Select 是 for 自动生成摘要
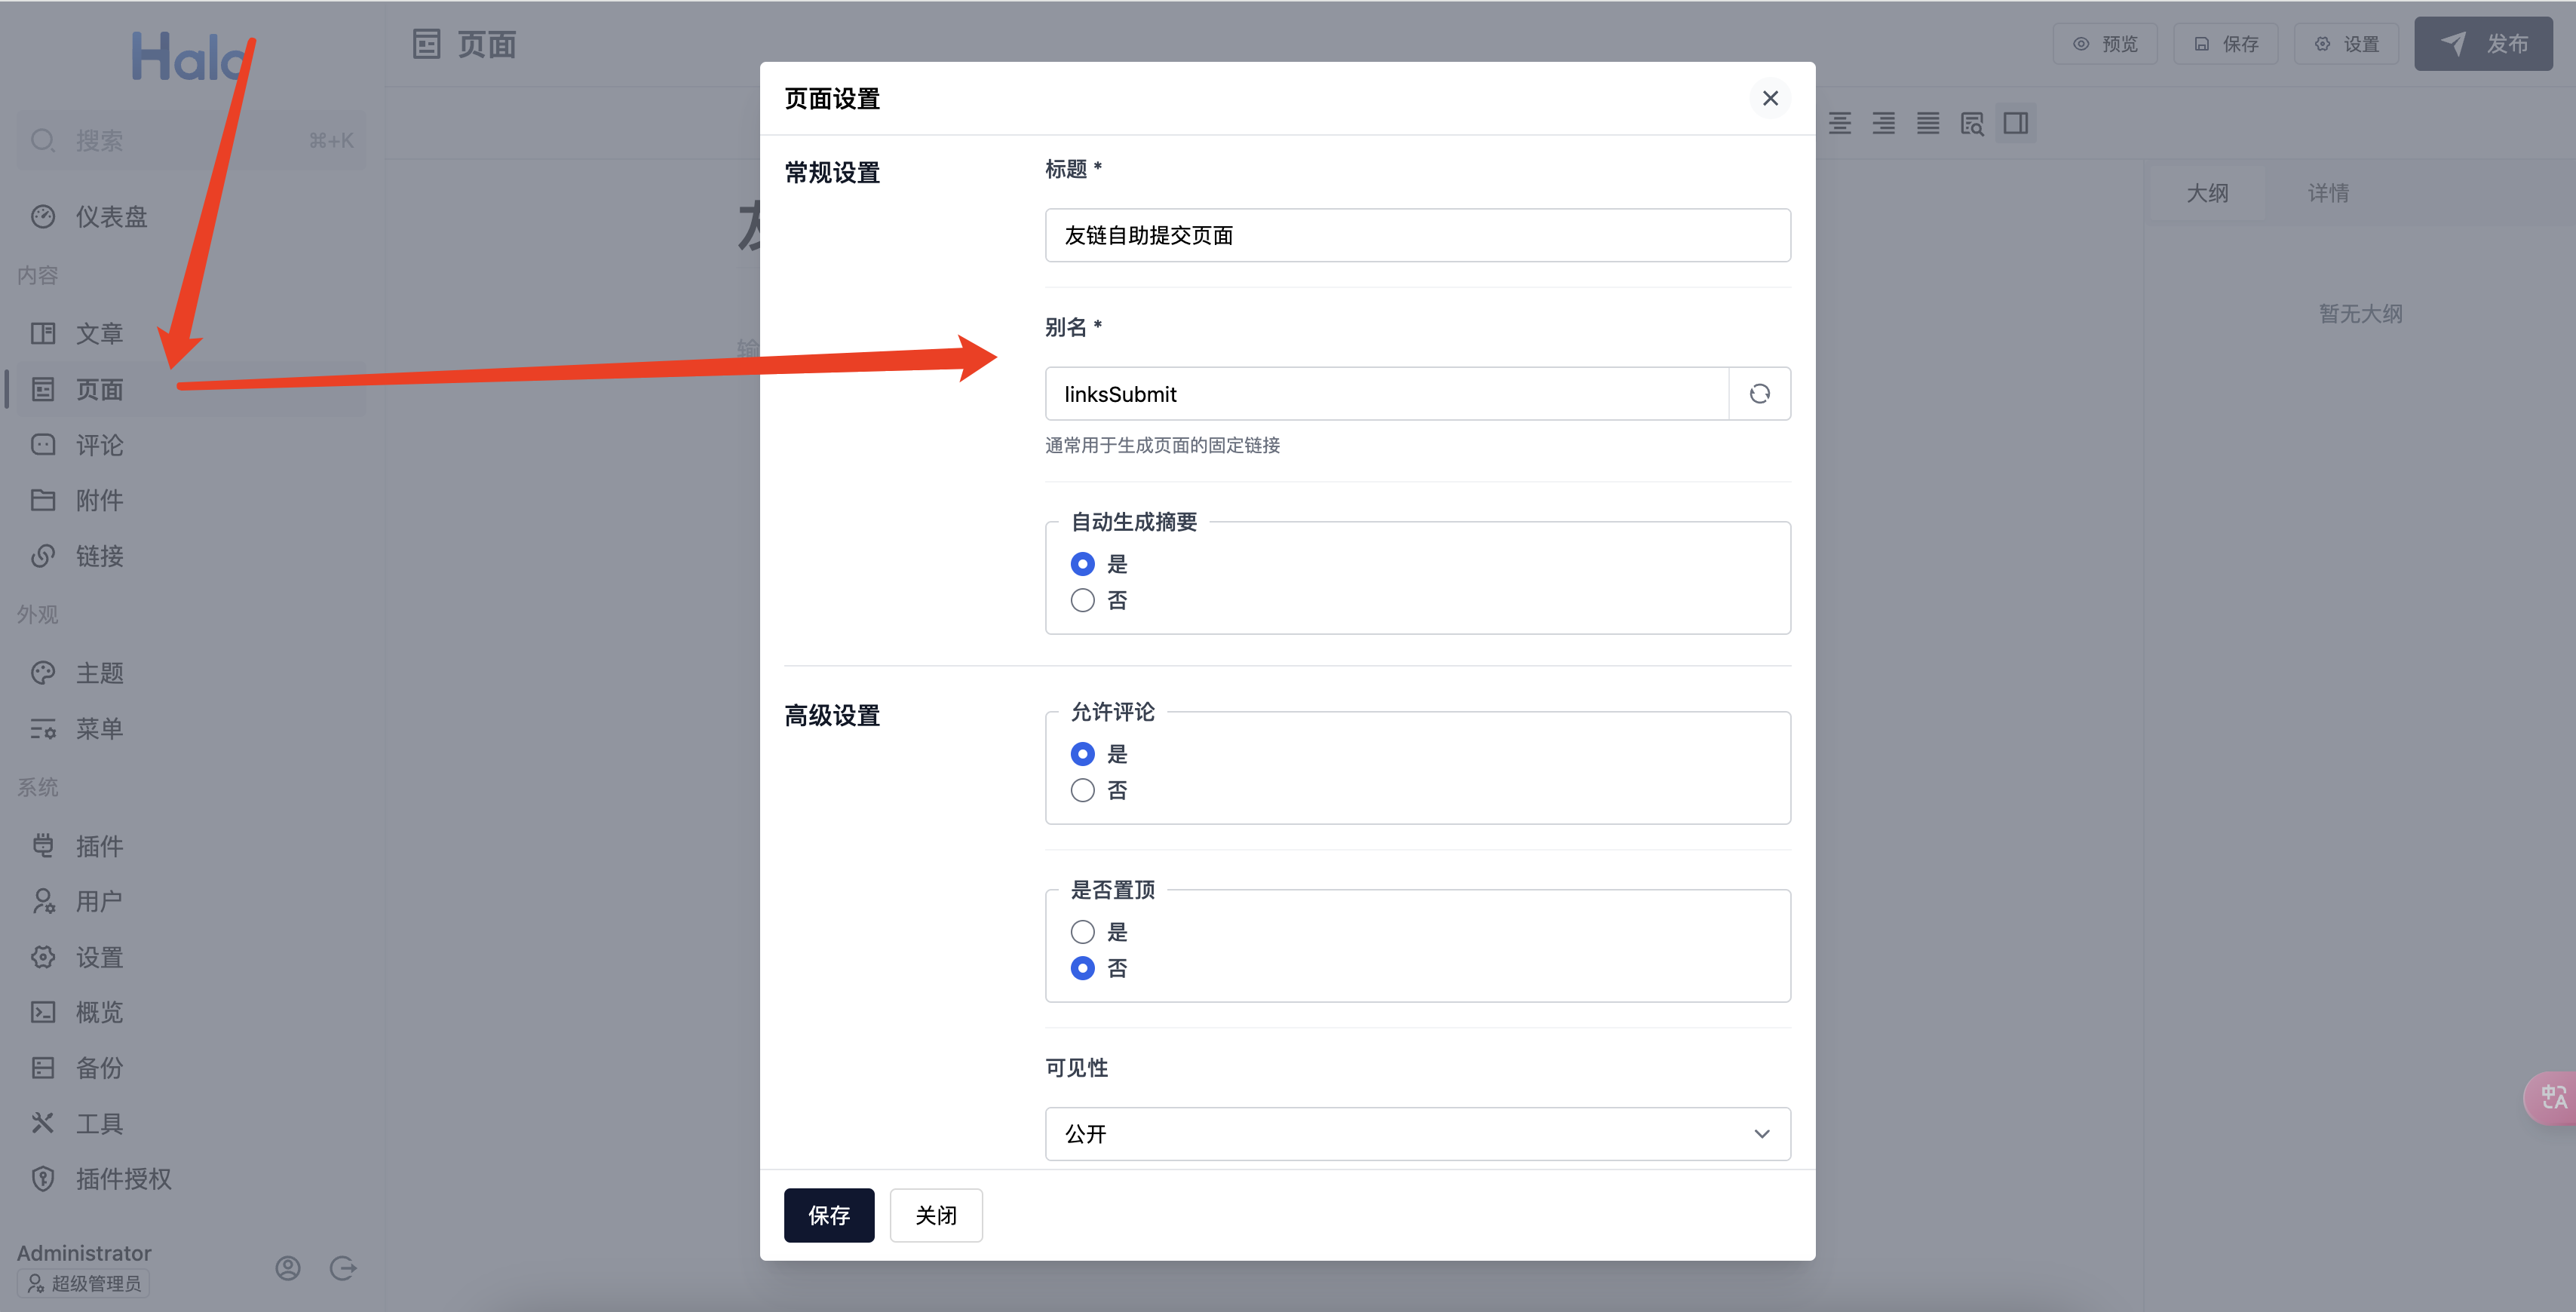The width and height of the screenshot is (2576, 1312). (1082, 564)
